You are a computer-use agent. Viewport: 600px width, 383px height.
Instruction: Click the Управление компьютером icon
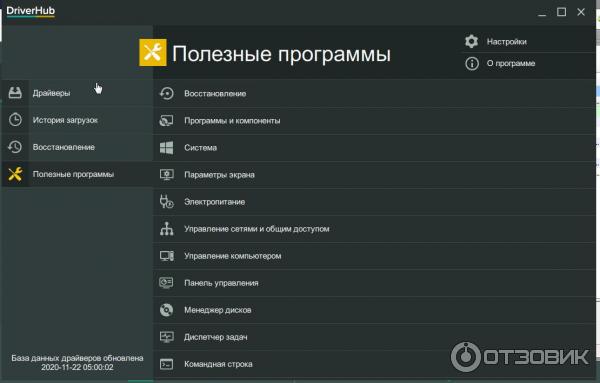coord(166,256)
